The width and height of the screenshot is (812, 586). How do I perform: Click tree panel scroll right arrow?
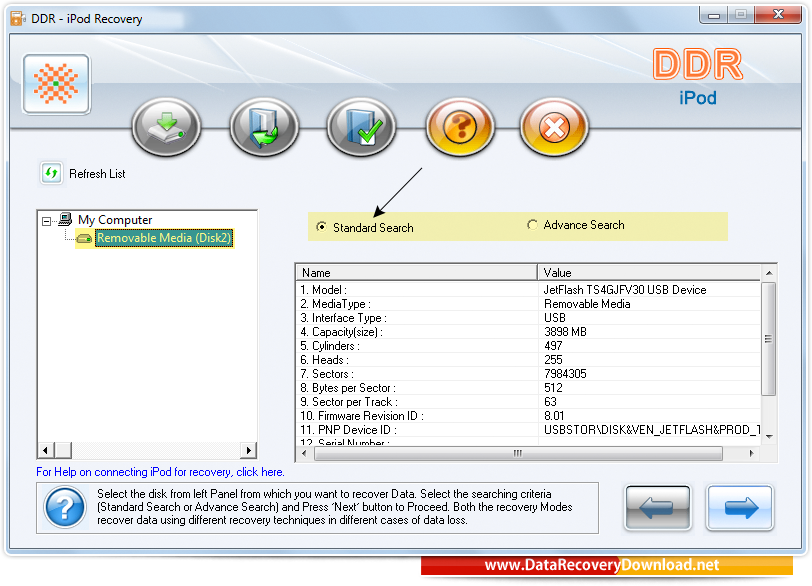coord(249,450)
